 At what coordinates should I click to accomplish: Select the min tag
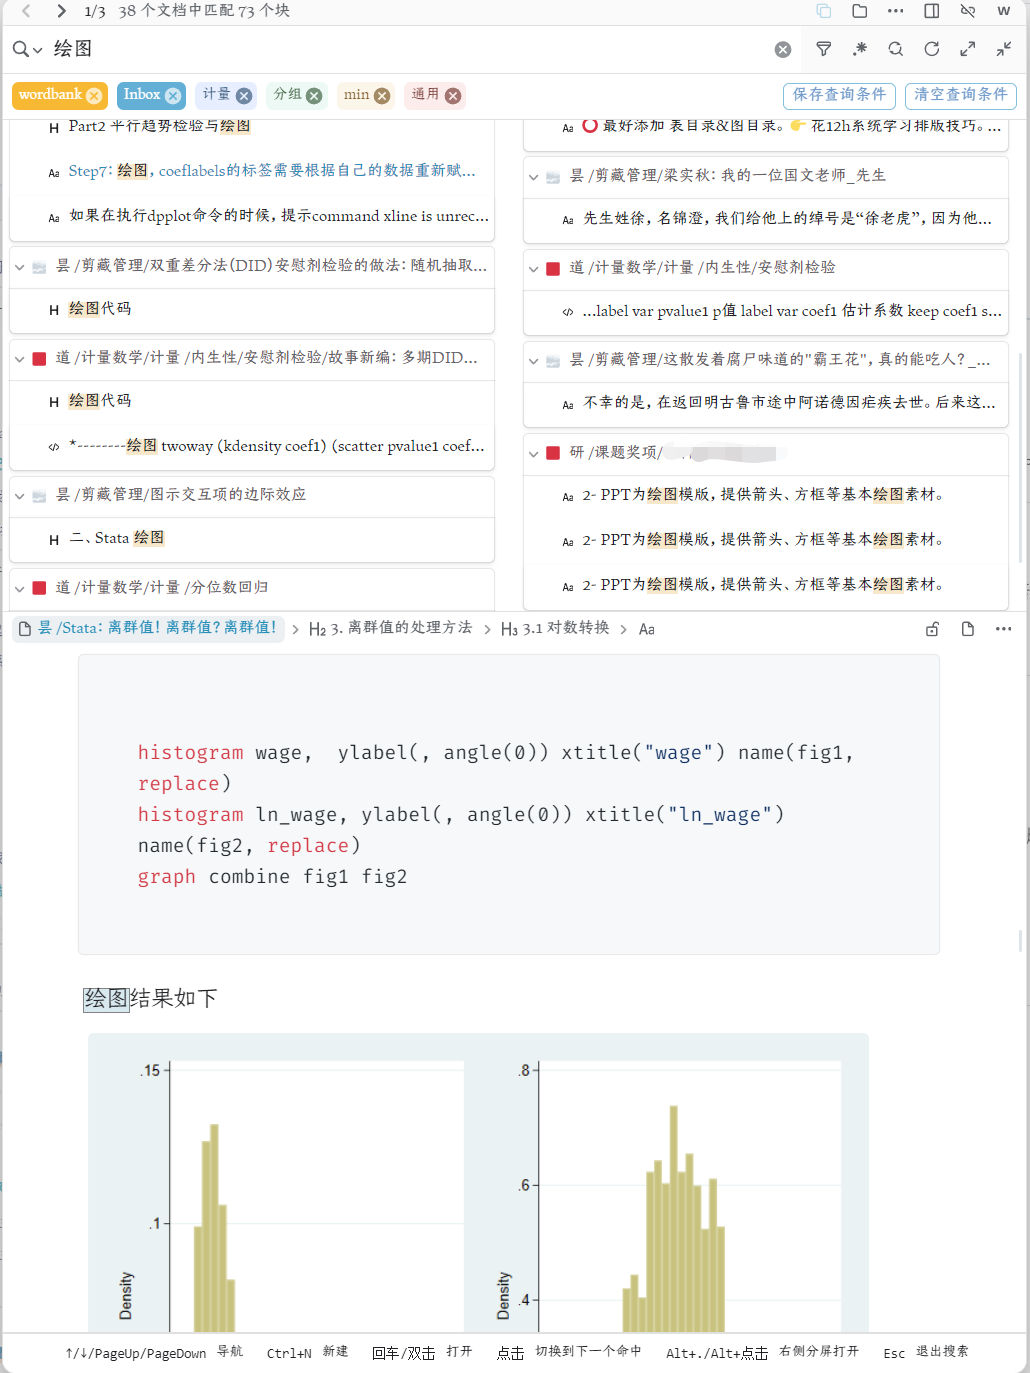[x=356, y=95]
